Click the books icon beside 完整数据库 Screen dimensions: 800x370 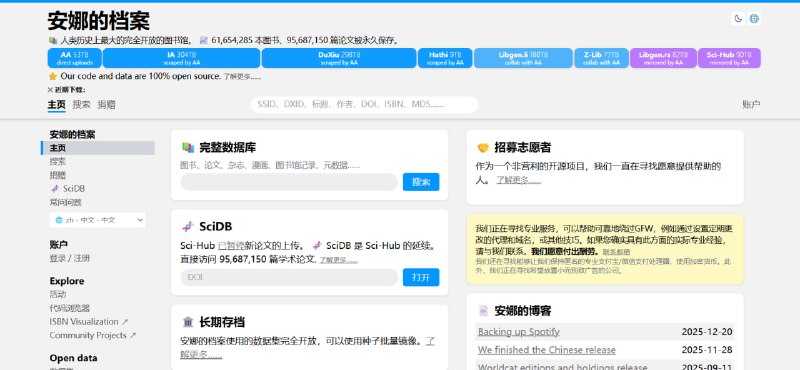(188, 148)
